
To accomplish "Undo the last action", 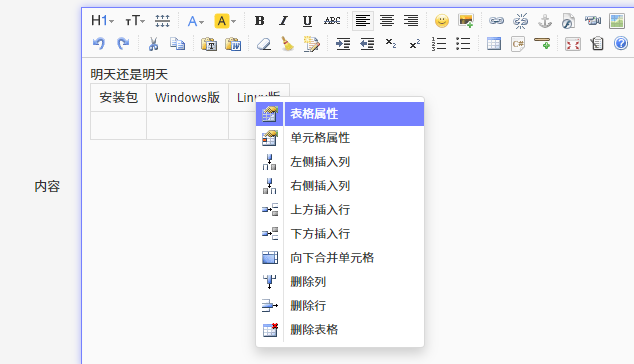I will pyautogui.click(x=99, y=44).
